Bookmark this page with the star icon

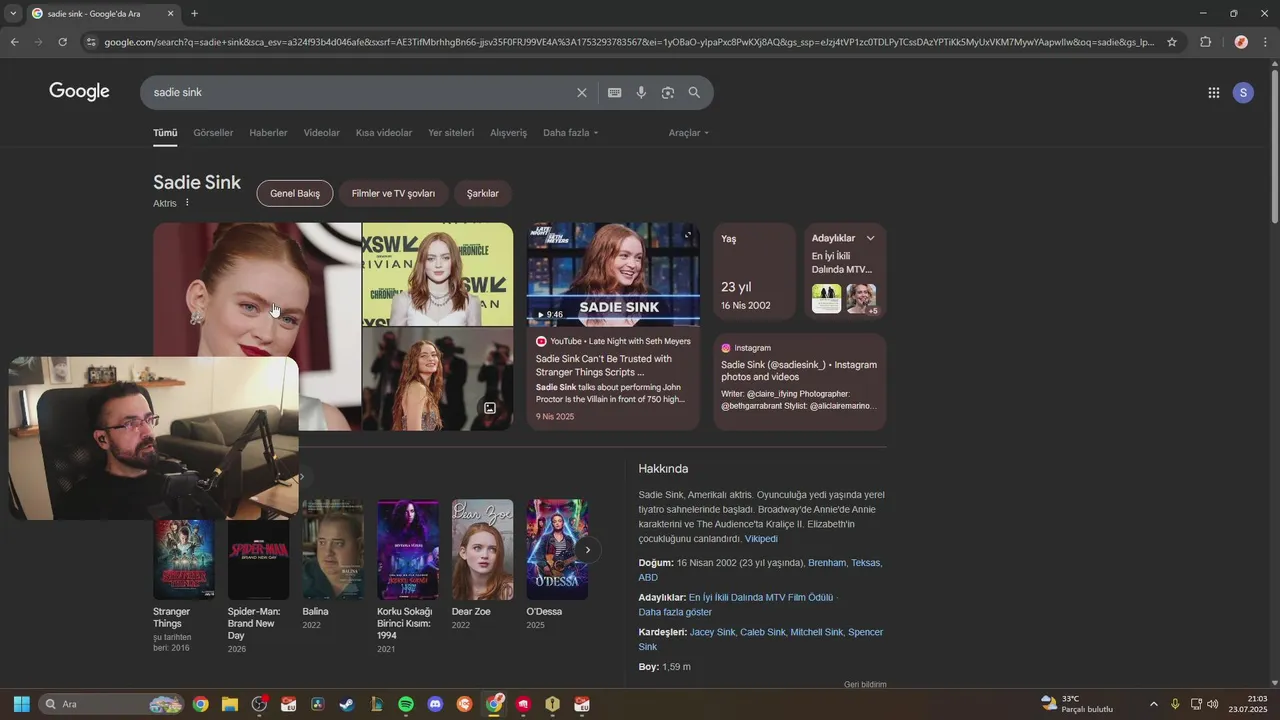click(1172, 42)
